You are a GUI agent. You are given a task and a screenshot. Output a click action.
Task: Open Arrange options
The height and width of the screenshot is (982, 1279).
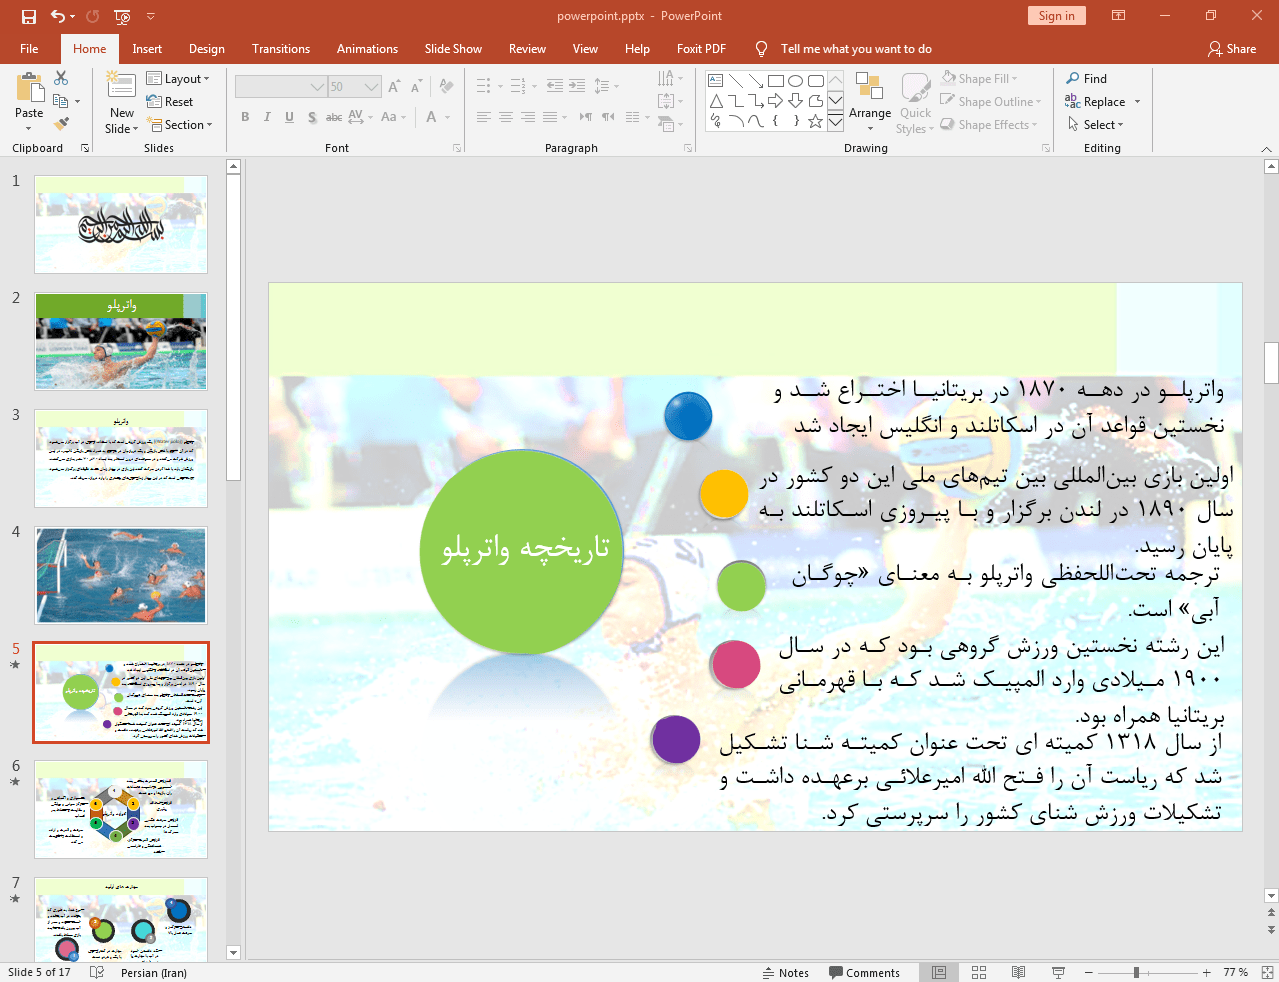click(x=870, y=101)
